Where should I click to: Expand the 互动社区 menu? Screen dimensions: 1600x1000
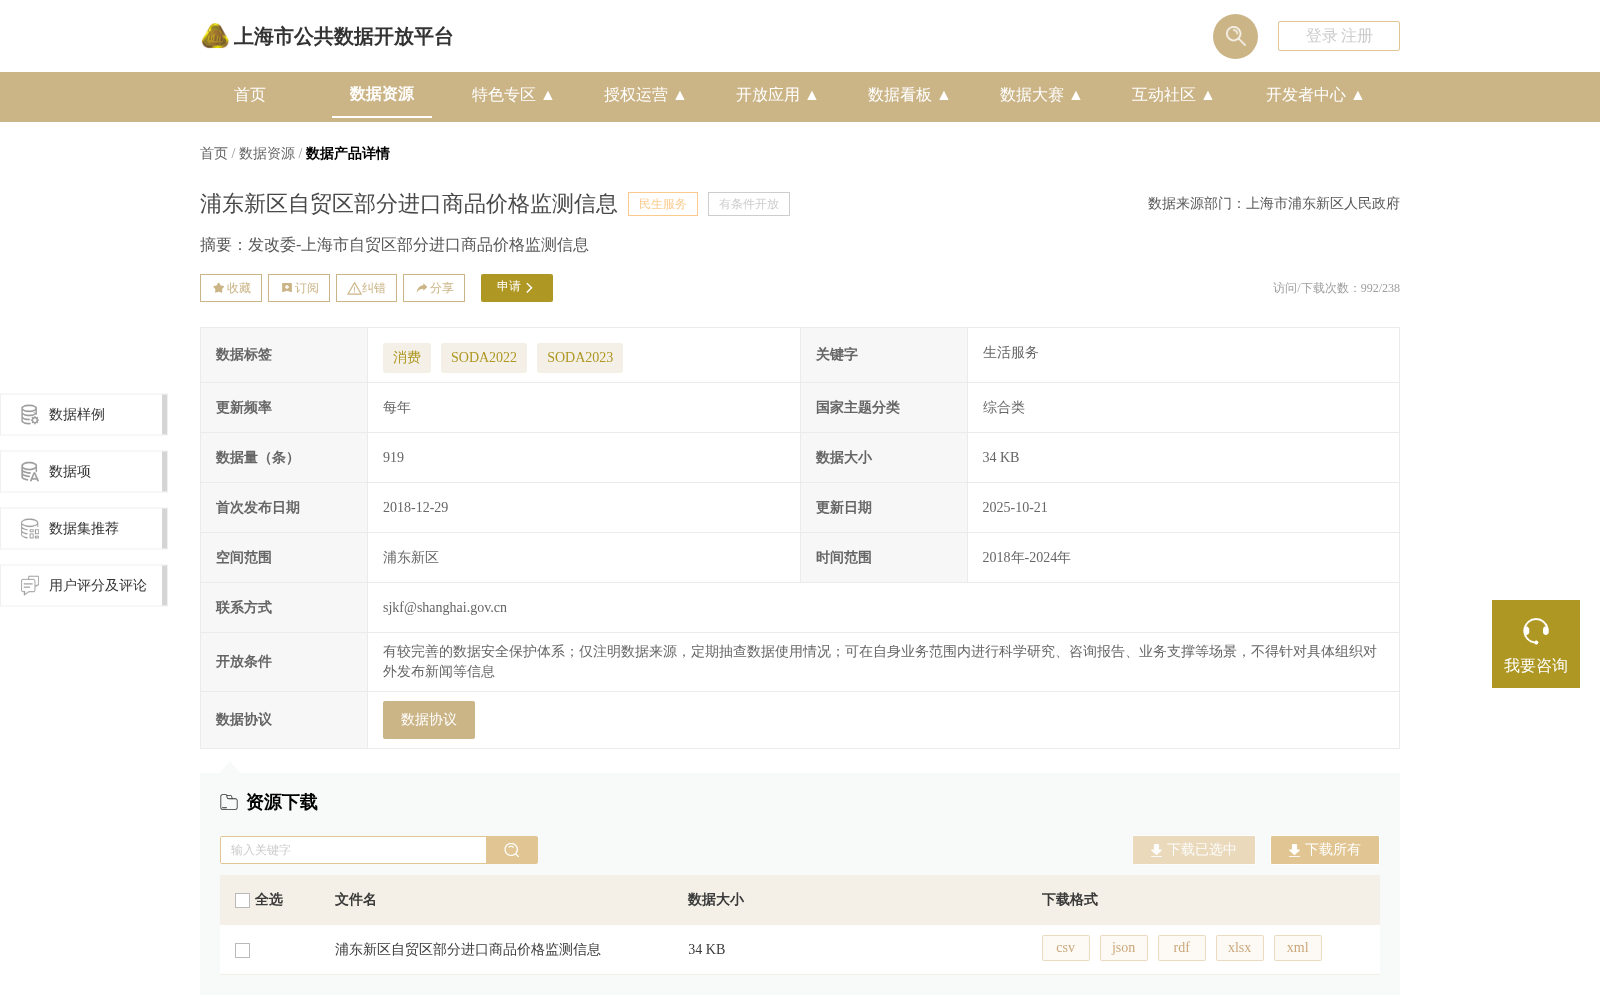[1173, 95]
